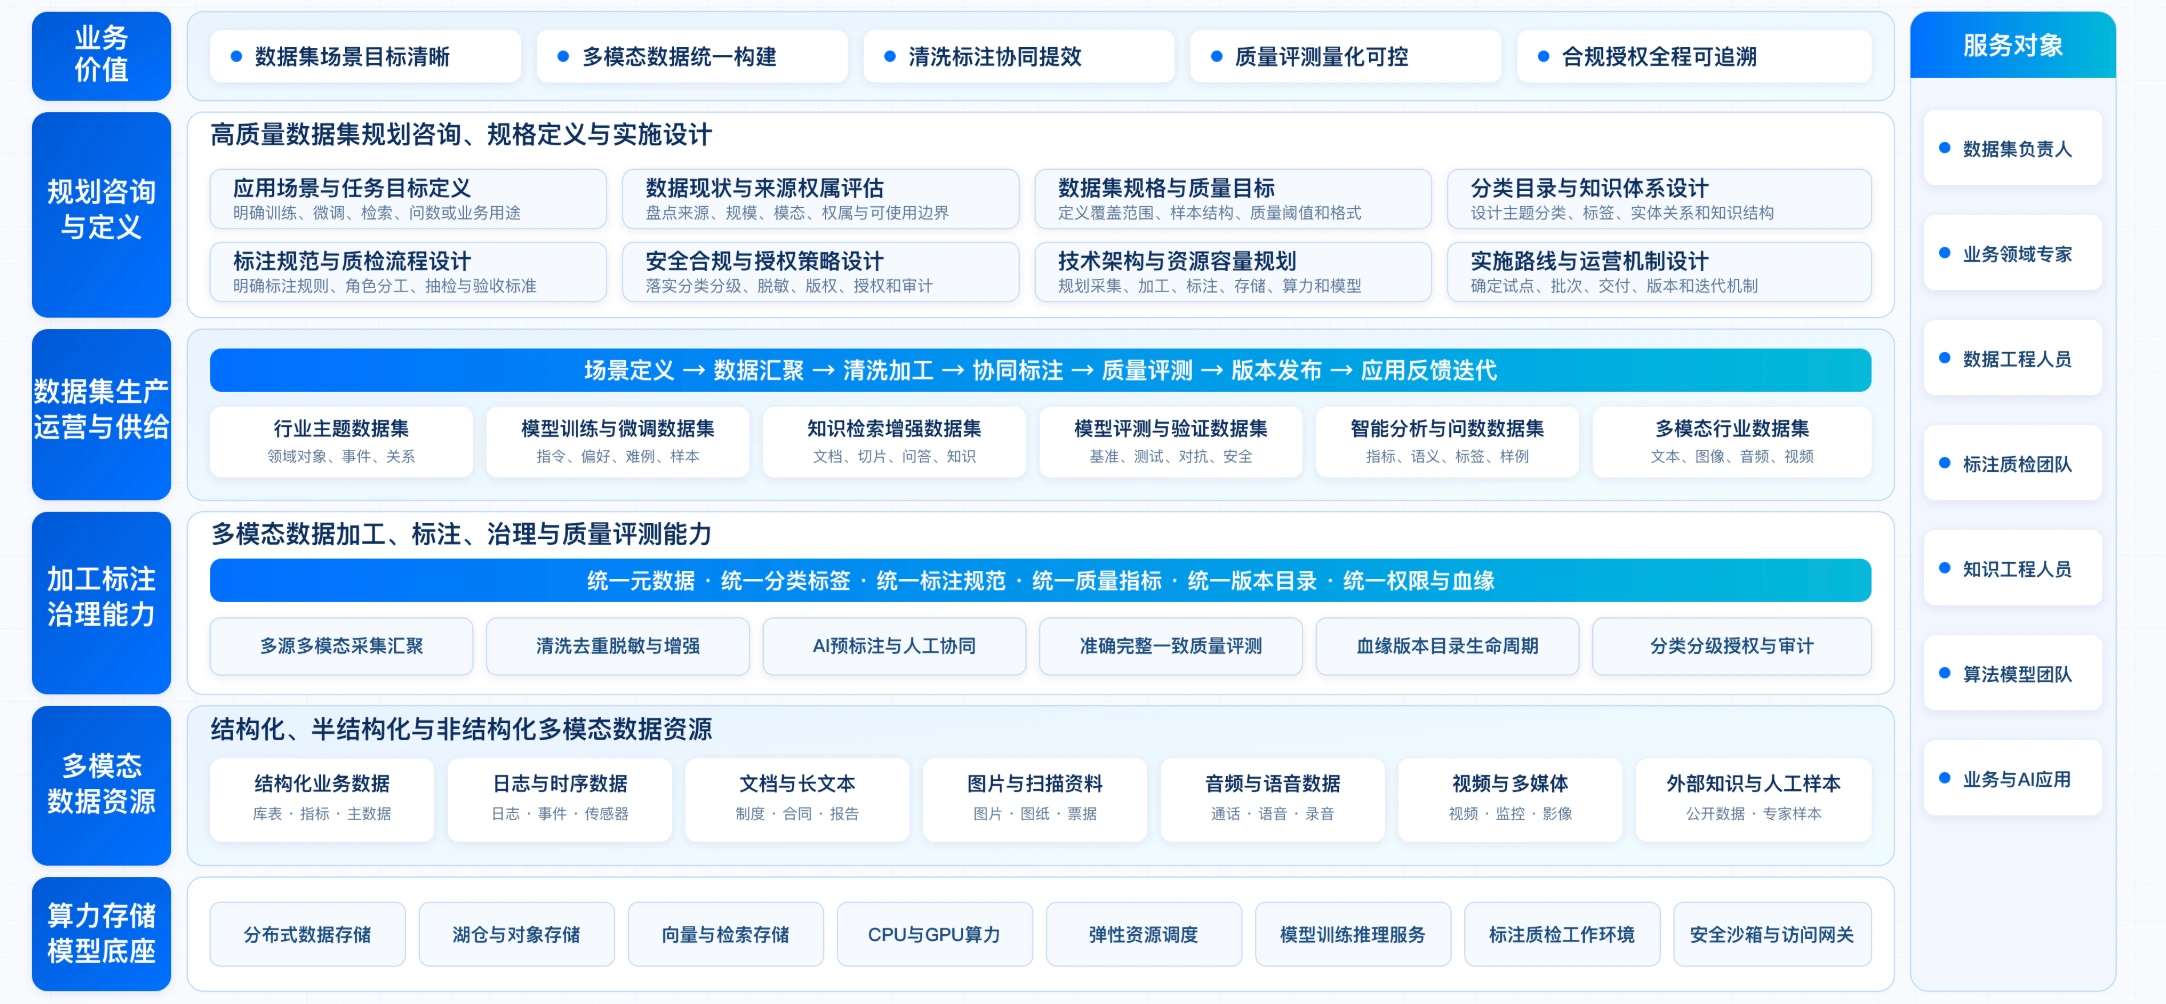Click the CPU与GPU算力 box

[935, 934]
